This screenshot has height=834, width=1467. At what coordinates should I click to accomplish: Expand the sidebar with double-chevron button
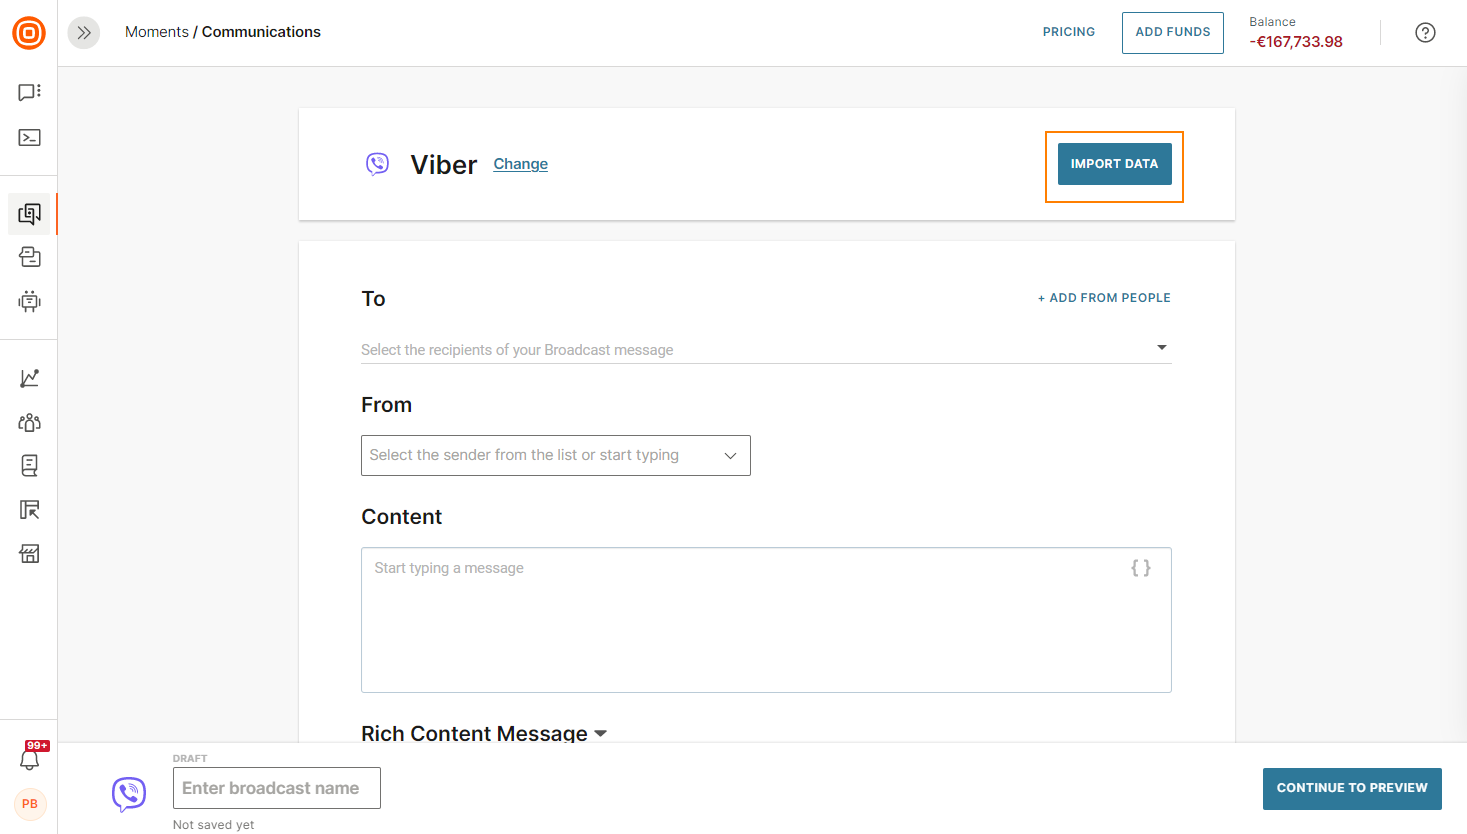point(84,33)
